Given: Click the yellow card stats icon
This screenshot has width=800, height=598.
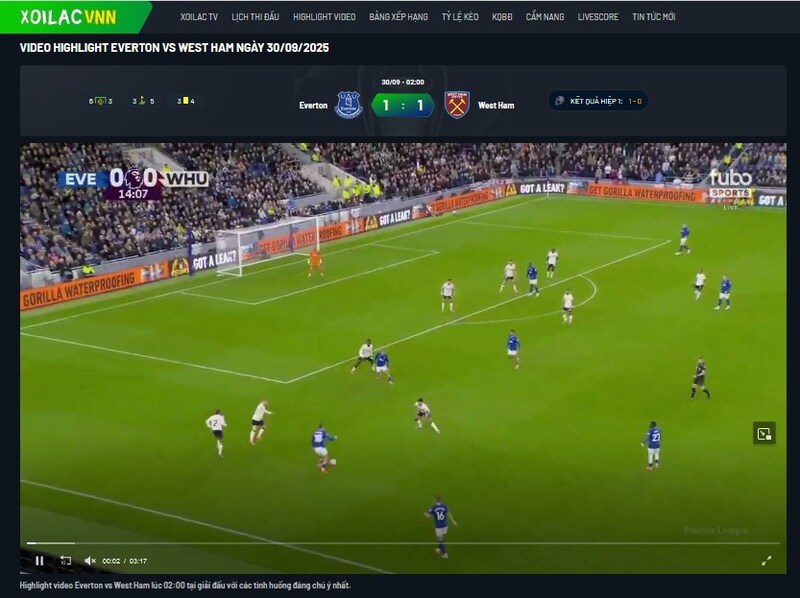Looking at the screenshot, I should point(185,101).
